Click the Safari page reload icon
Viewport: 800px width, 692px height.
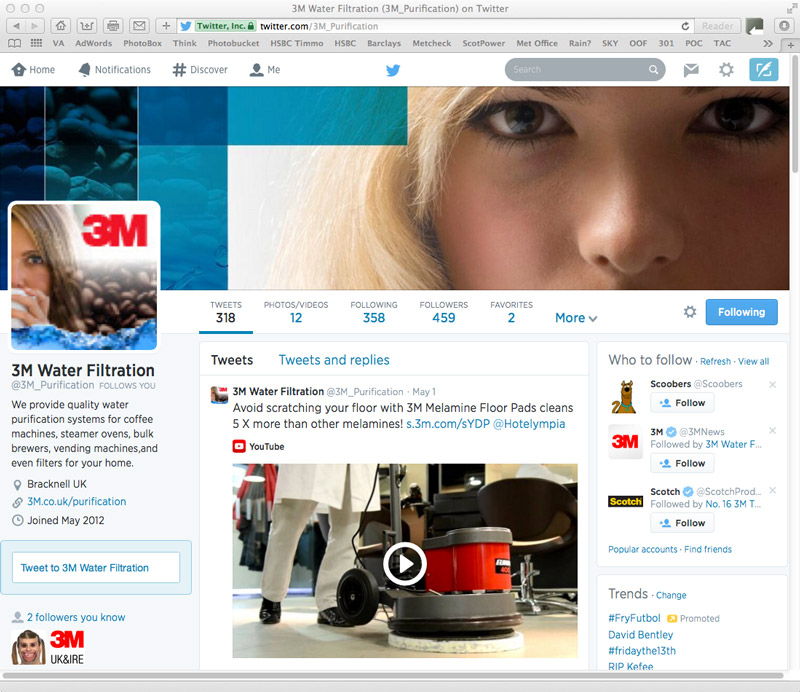685,26
